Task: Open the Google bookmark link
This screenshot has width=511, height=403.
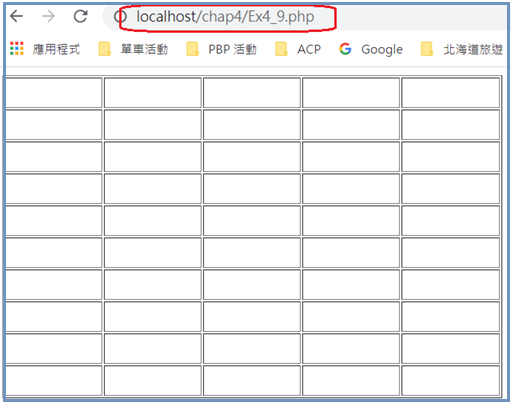Action: coord(382,49)
